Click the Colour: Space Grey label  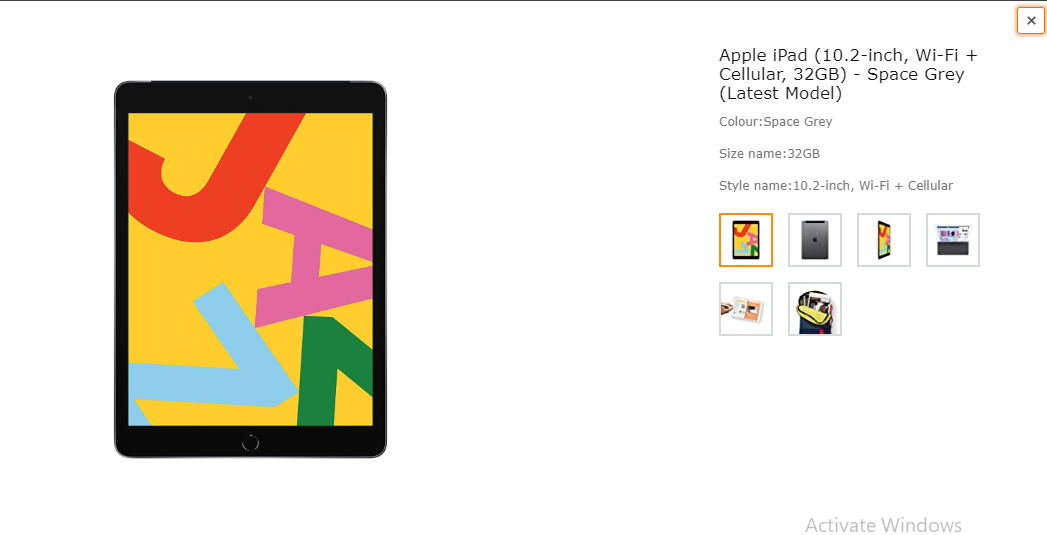click(775, 122)
